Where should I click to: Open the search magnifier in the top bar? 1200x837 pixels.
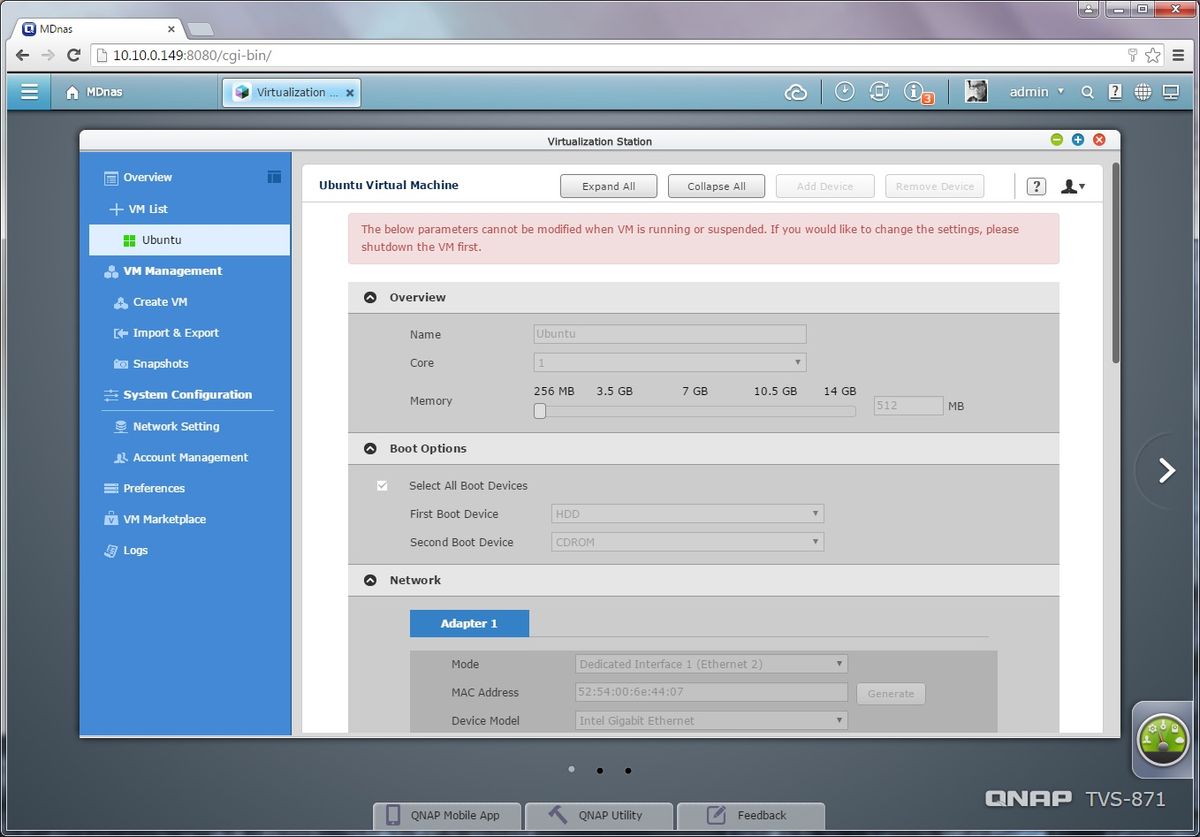[1087, 92]
